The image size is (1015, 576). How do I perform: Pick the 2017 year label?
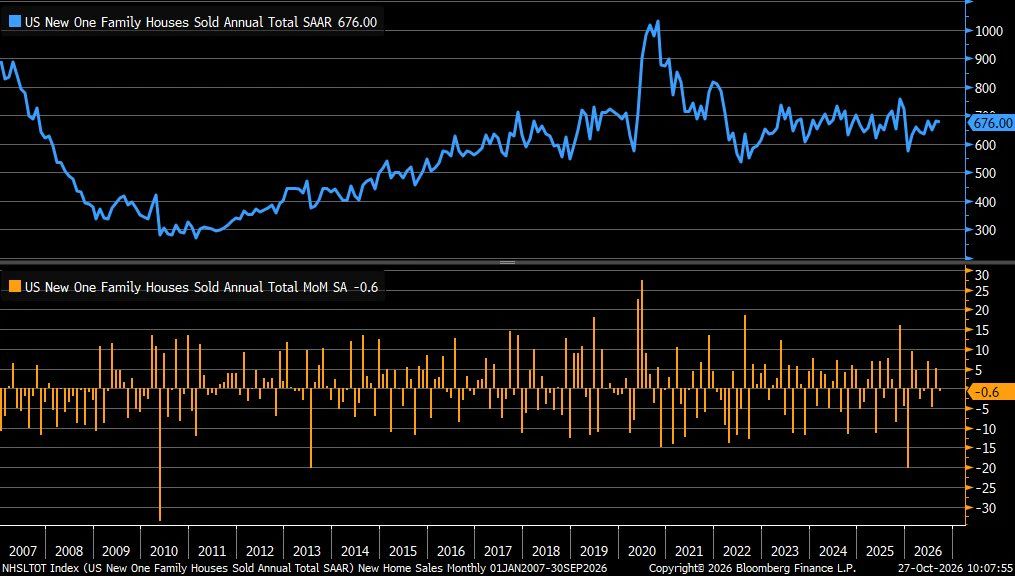tap(498, 551)
